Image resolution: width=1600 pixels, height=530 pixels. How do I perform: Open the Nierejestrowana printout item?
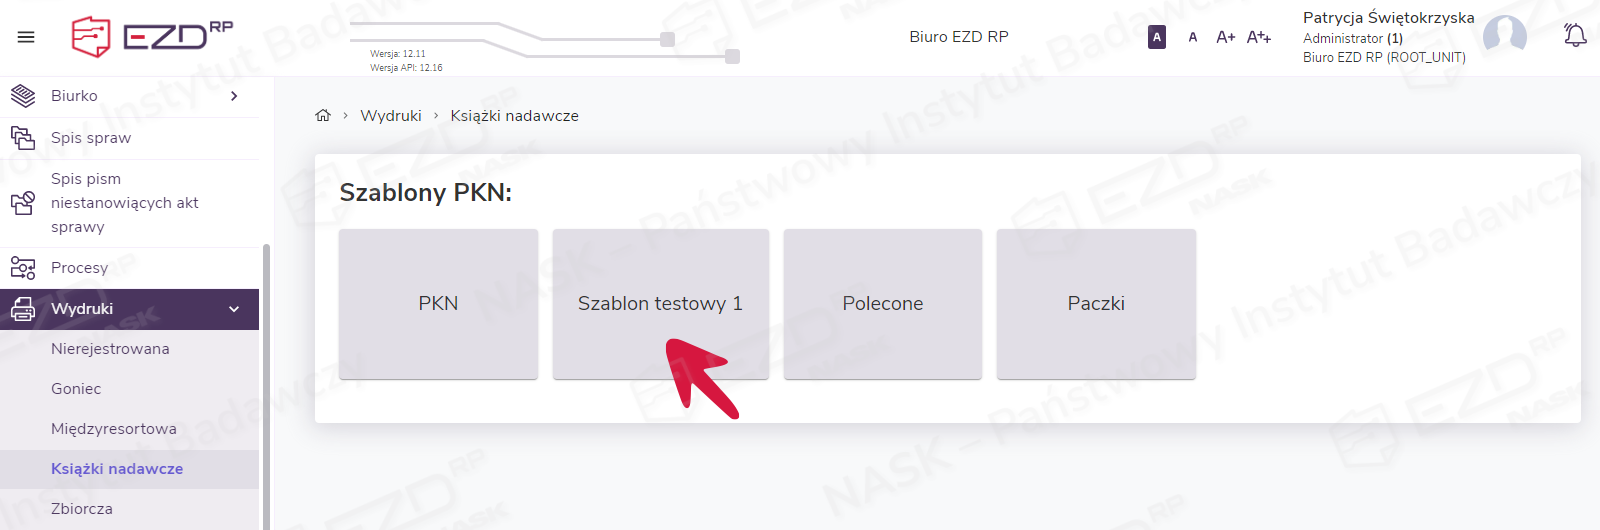110,349
